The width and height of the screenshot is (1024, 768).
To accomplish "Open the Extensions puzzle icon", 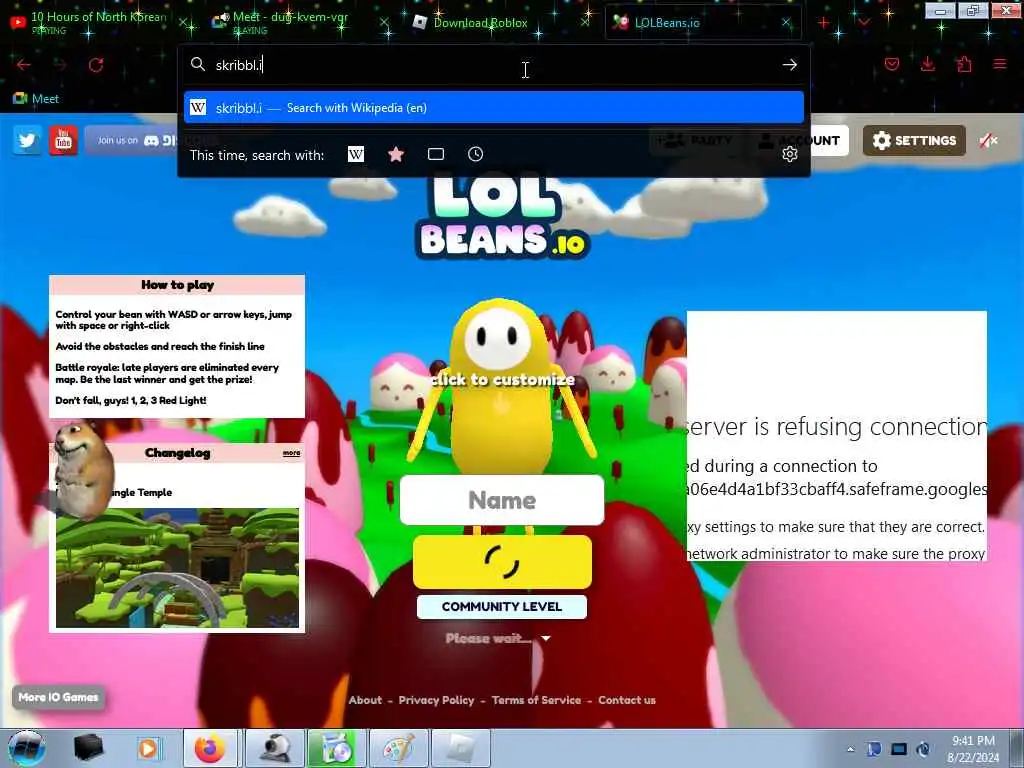I will [x=964, y=64].
